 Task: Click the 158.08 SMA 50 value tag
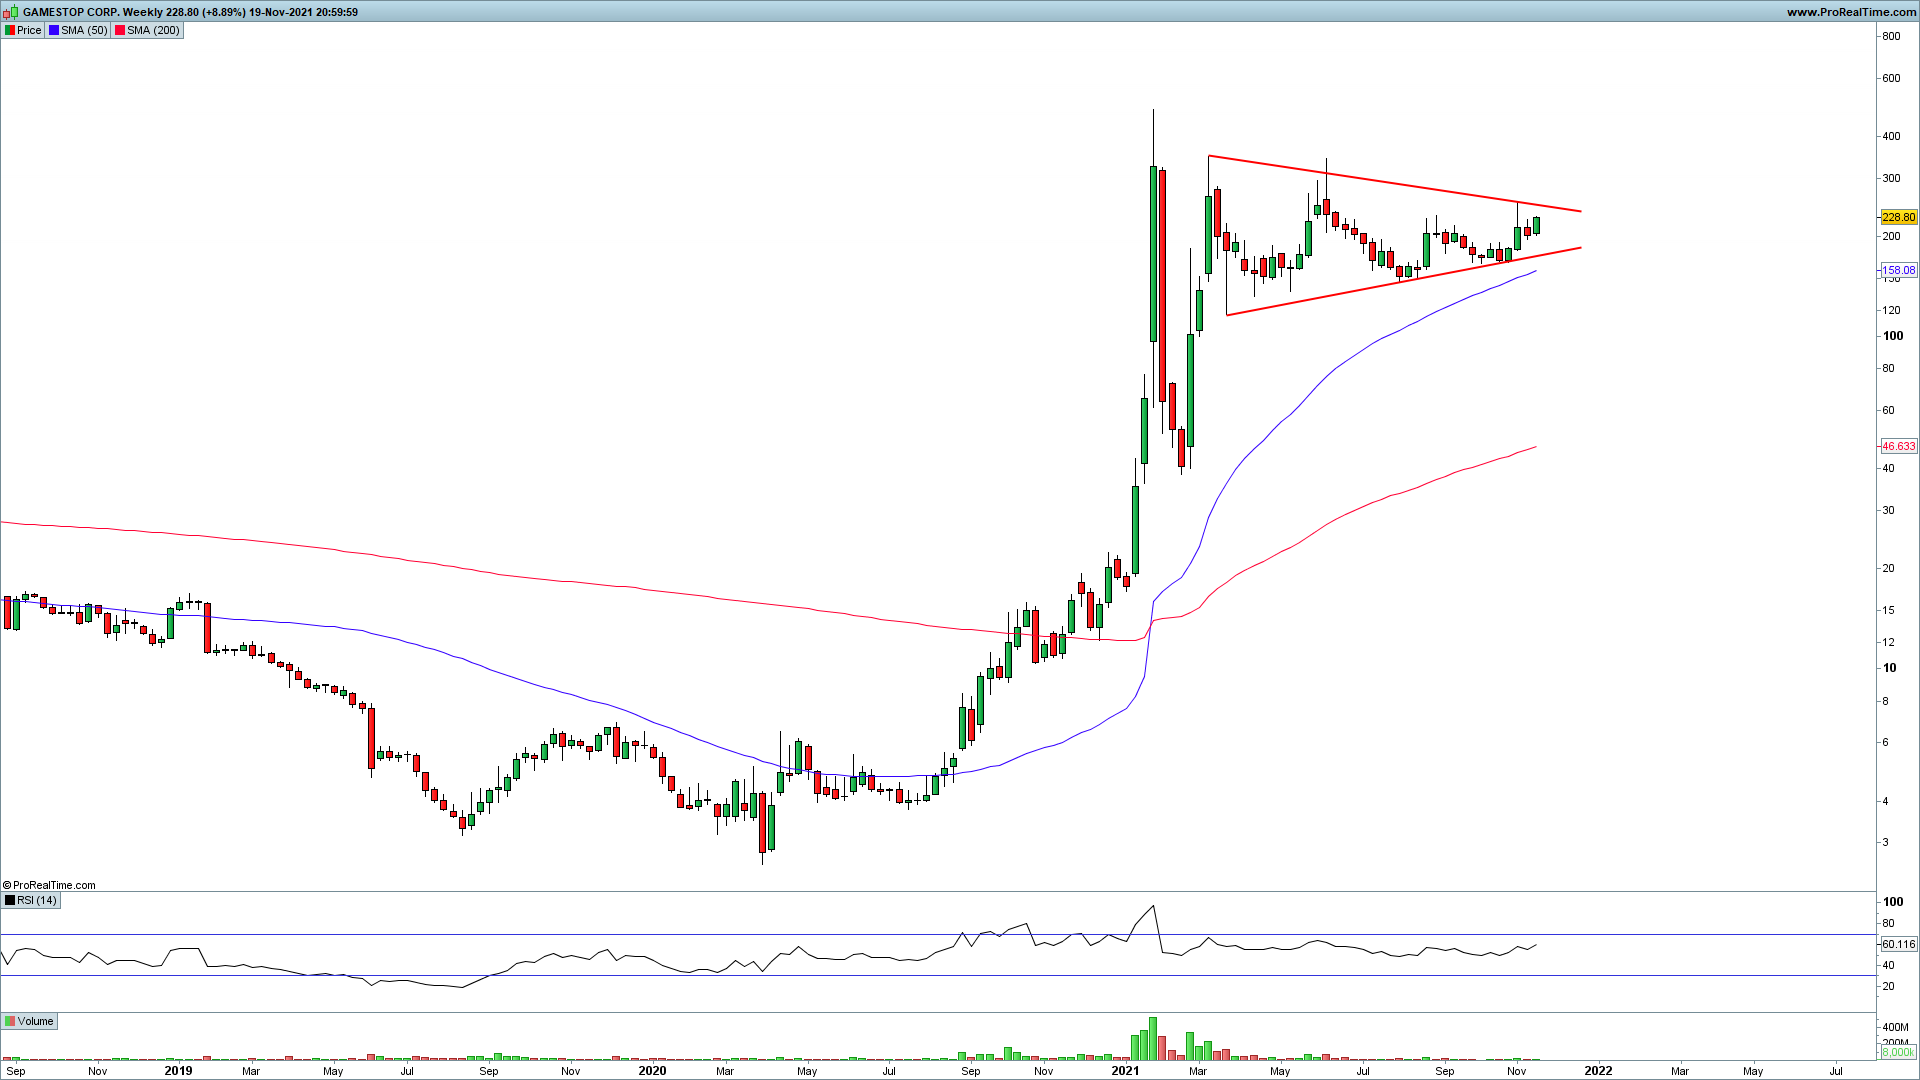[x=1898, y=270]
